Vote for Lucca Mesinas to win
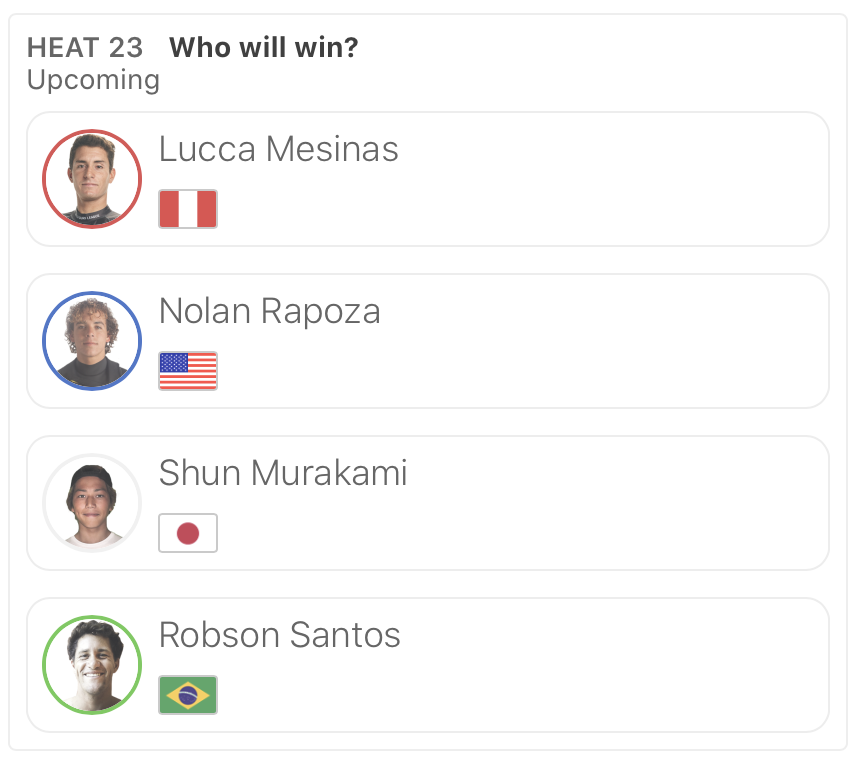 pyautogui.click(x=600, y=179)
